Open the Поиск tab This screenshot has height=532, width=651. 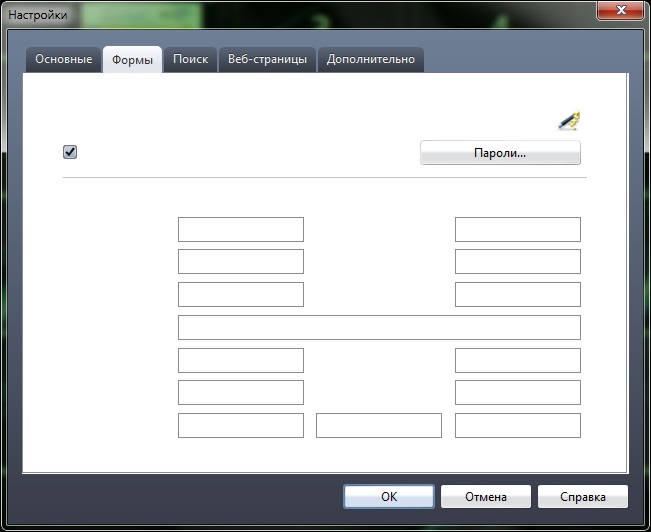click(x=191, y=59)
